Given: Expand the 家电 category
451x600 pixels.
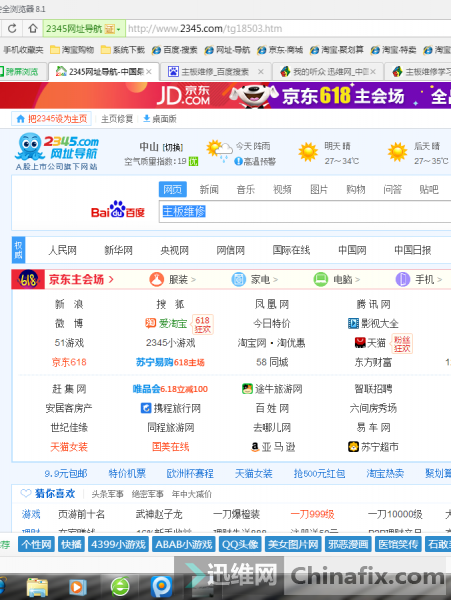Looking at the screenshot, I should click(x=255, y=279).
